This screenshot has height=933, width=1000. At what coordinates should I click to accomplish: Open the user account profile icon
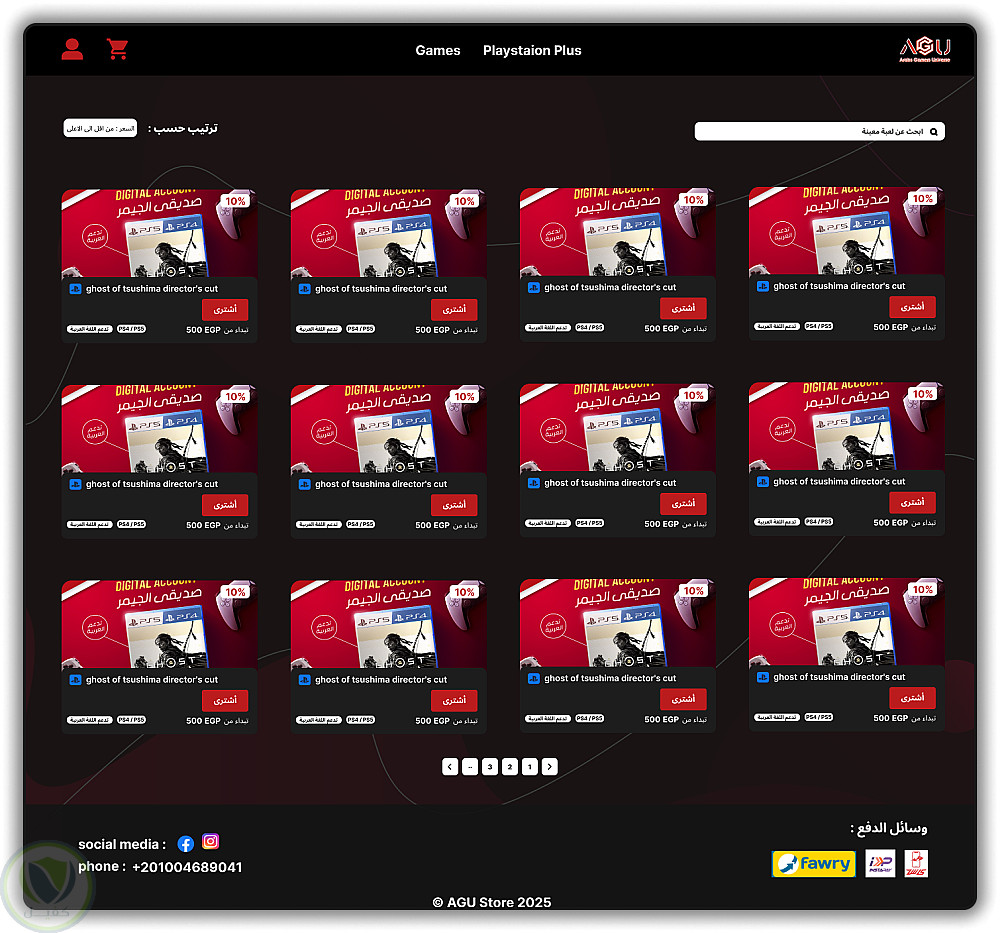tap(72, 49)
